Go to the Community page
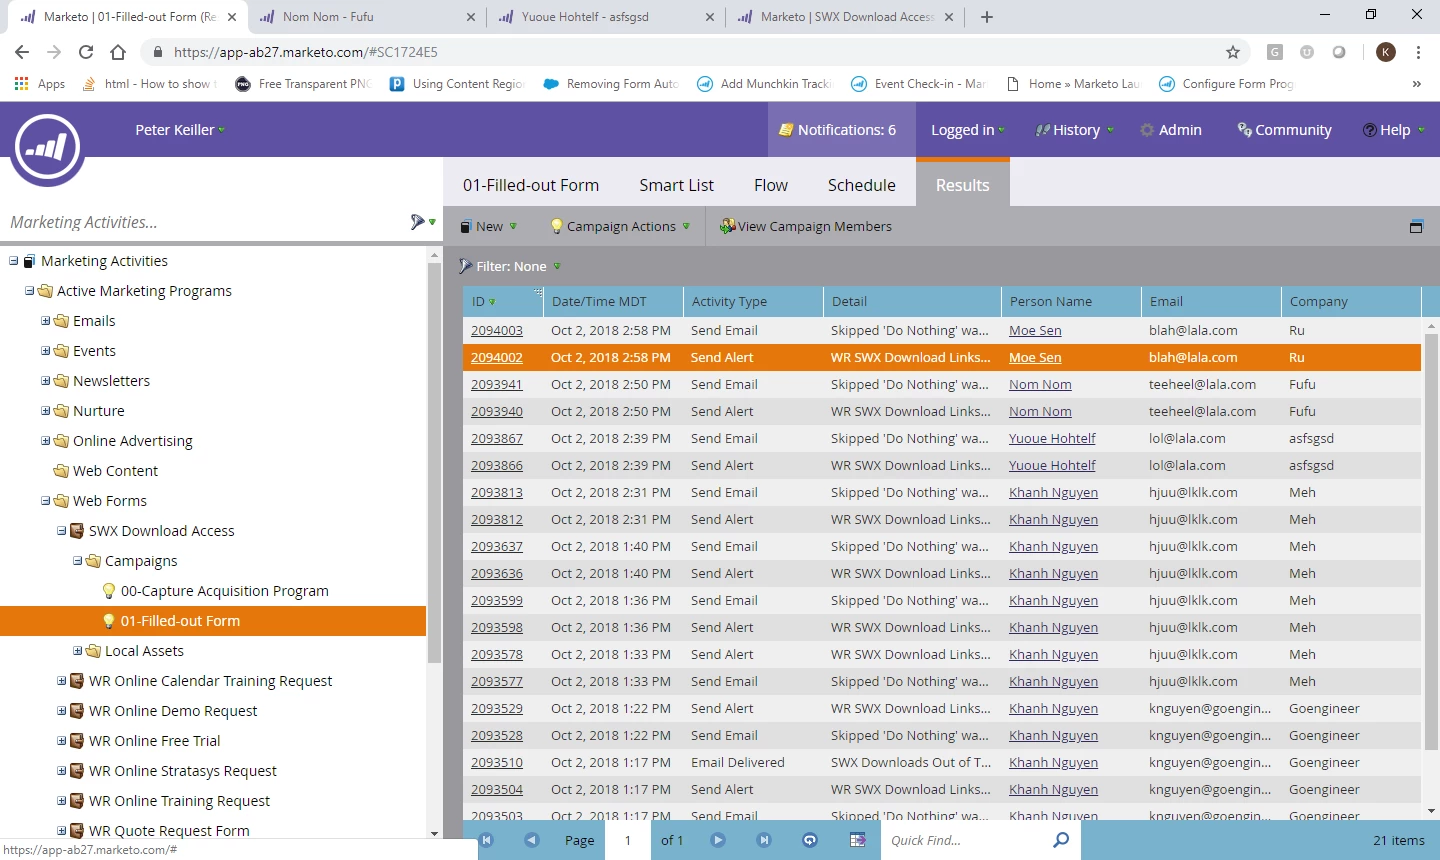This screenshot has width=1440, height=860. pos(1284,130)
